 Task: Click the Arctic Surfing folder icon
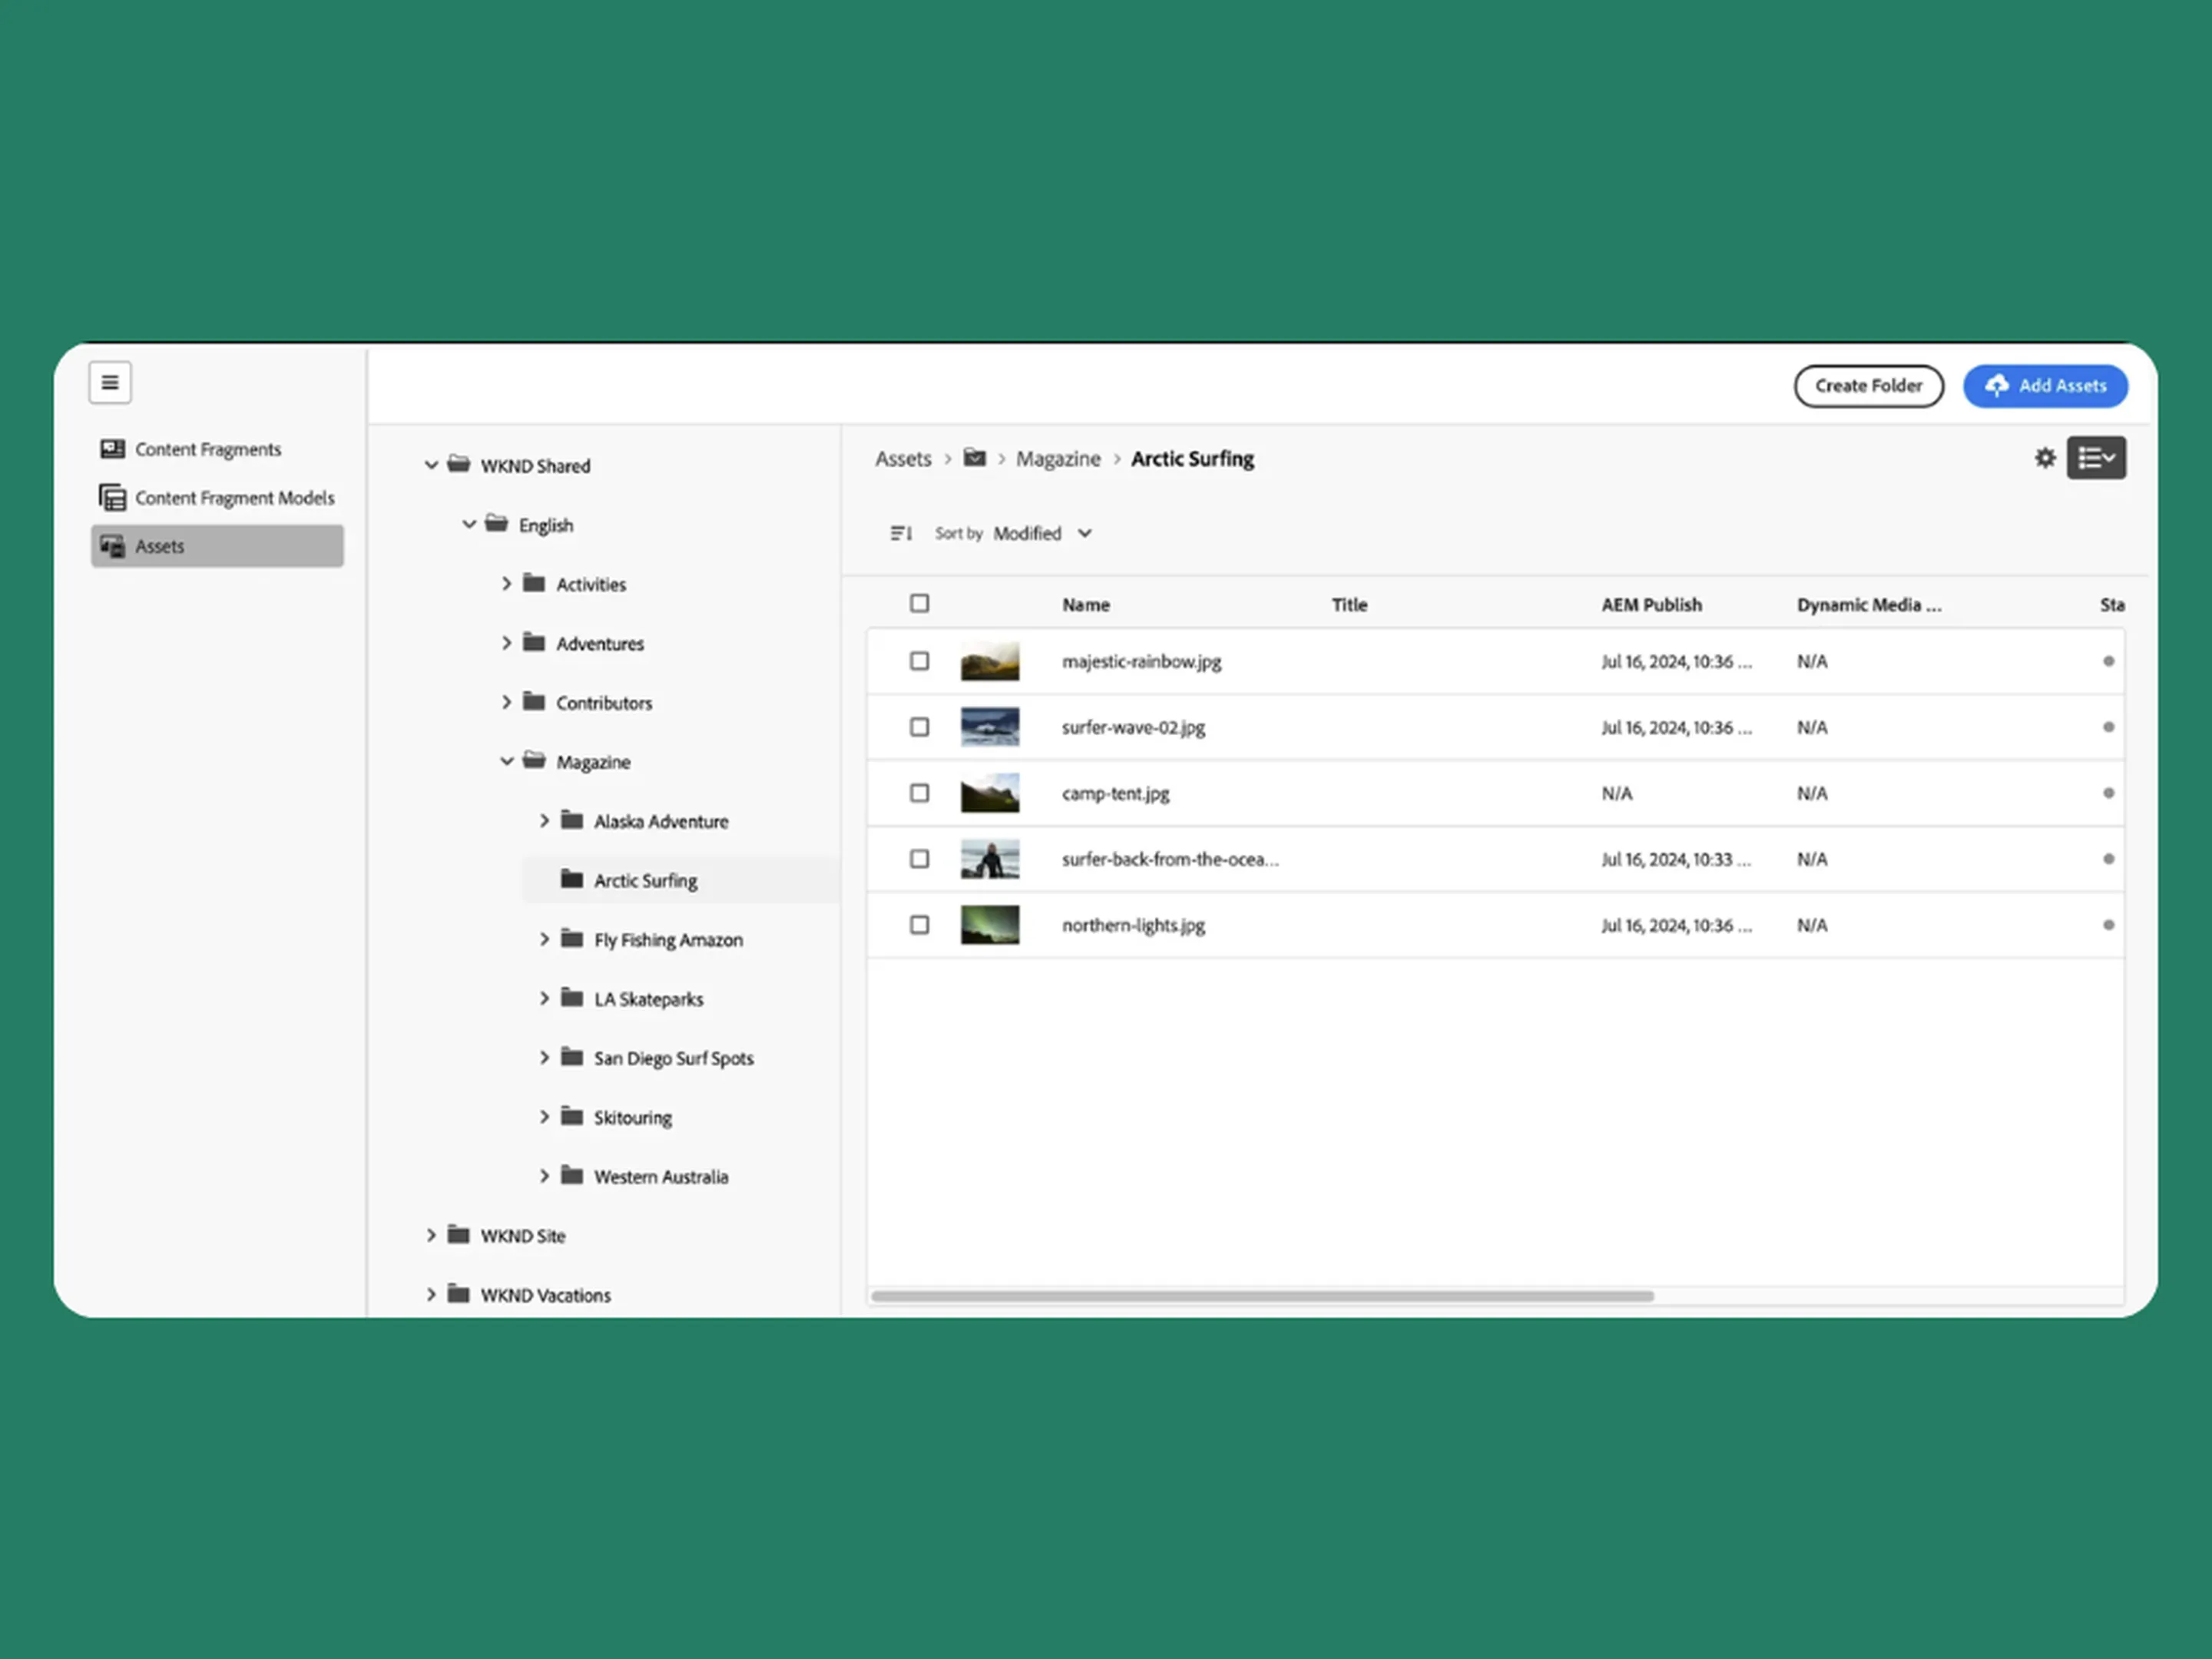(572, 879)
